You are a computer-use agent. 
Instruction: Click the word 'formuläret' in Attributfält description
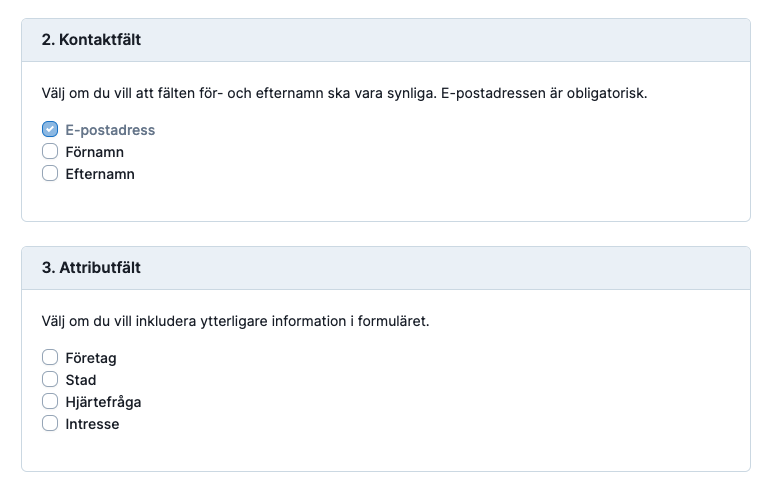(x=393, y=321)
